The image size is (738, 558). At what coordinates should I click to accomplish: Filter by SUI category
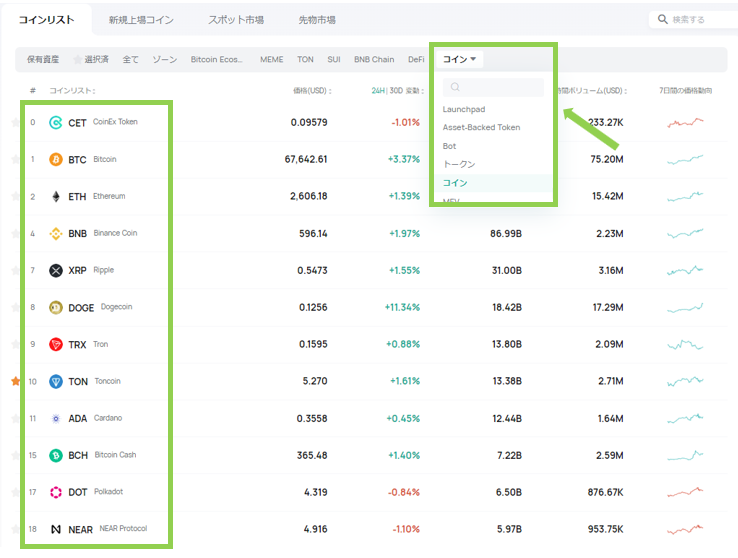[334, 59]
